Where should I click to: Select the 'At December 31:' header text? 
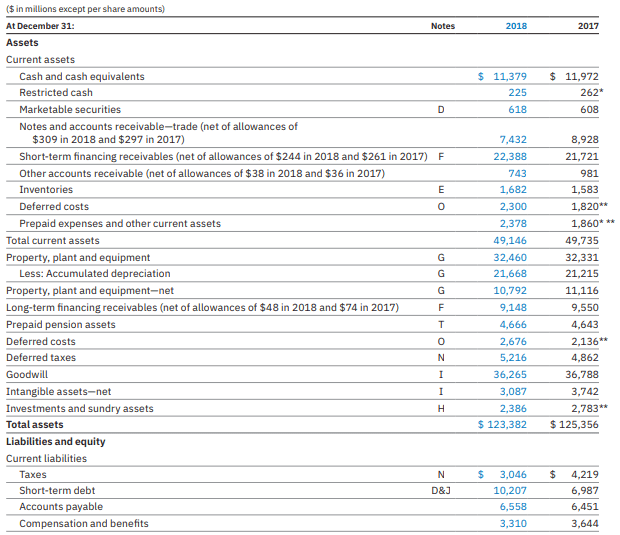[x=40, y=26]
